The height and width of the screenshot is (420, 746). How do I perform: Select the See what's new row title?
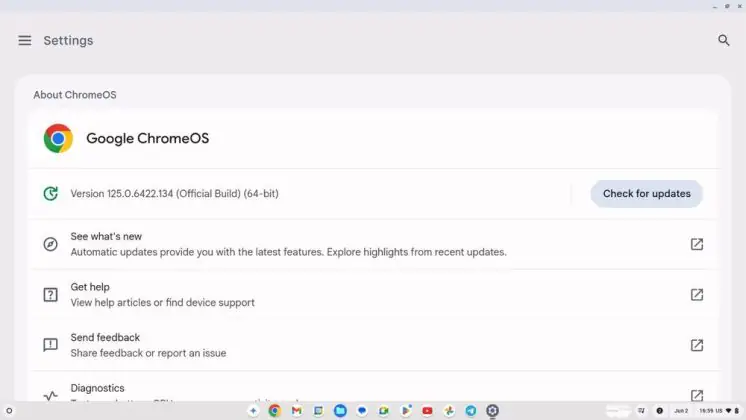click(x=106, y=236)
